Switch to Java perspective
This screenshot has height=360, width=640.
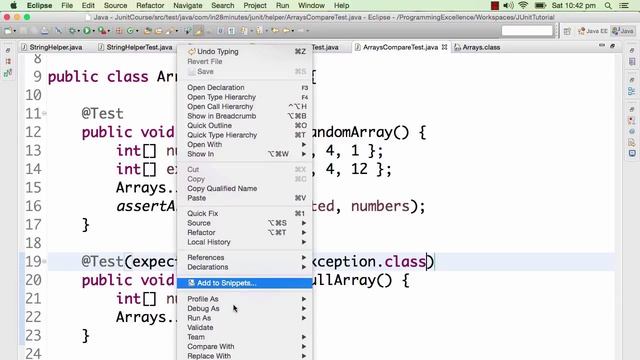pyautogui.click(x=623, y=31)
